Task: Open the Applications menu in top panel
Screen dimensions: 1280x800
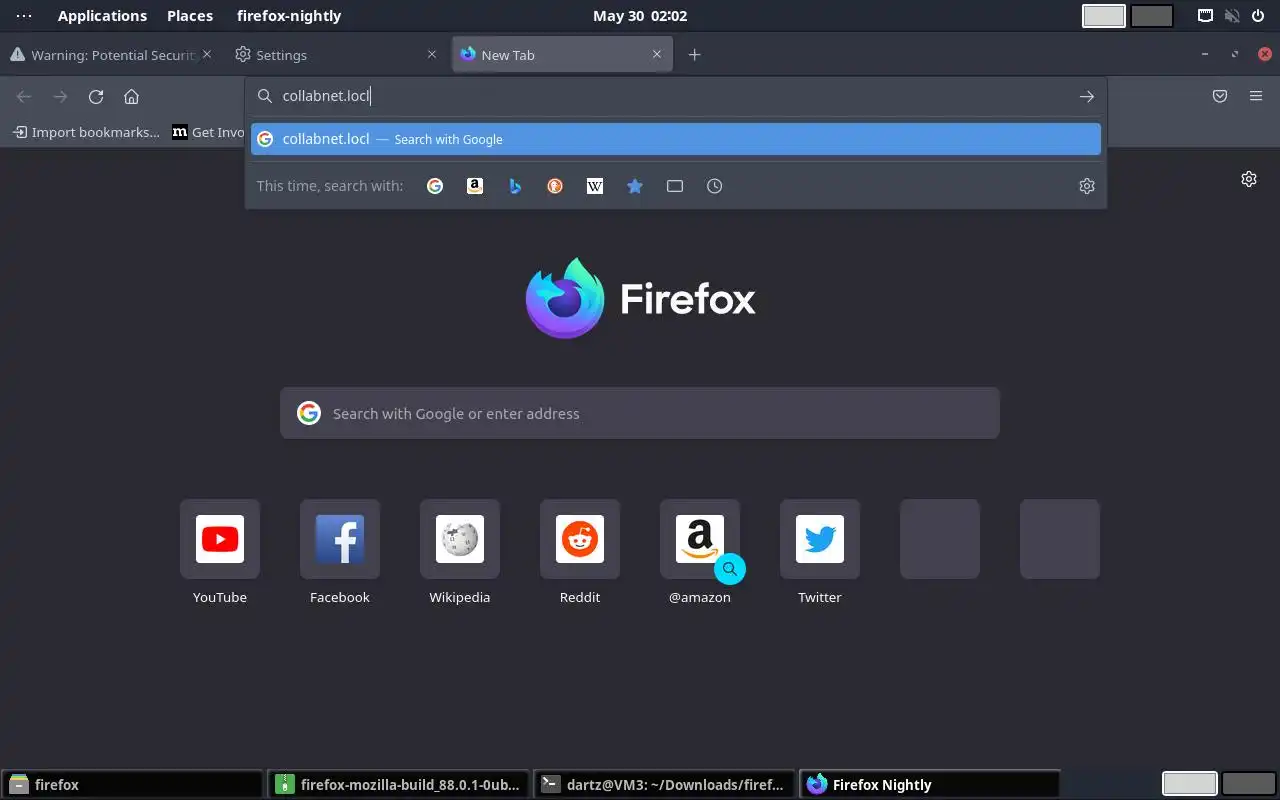Action: point(102,16)
